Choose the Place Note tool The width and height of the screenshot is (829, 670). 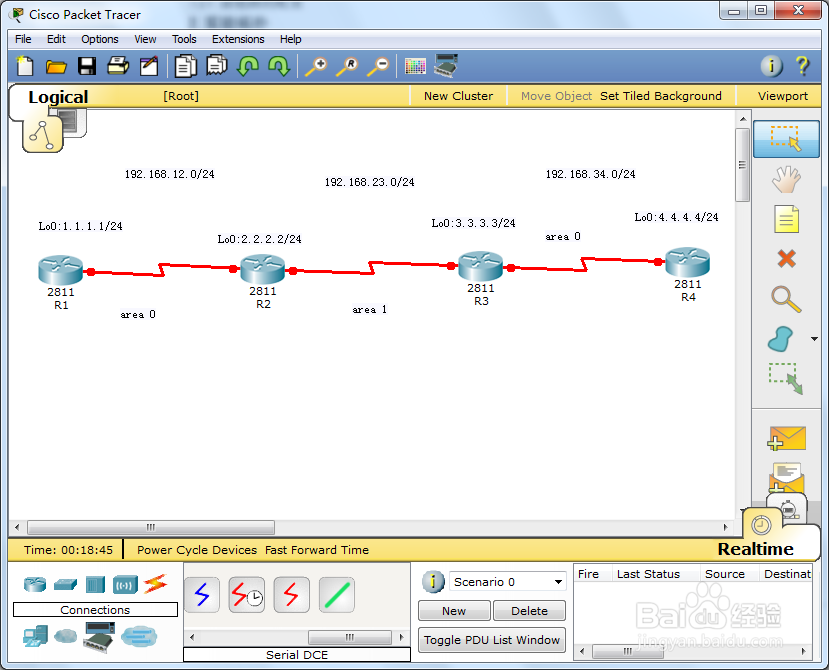click(x=786, y=219)
